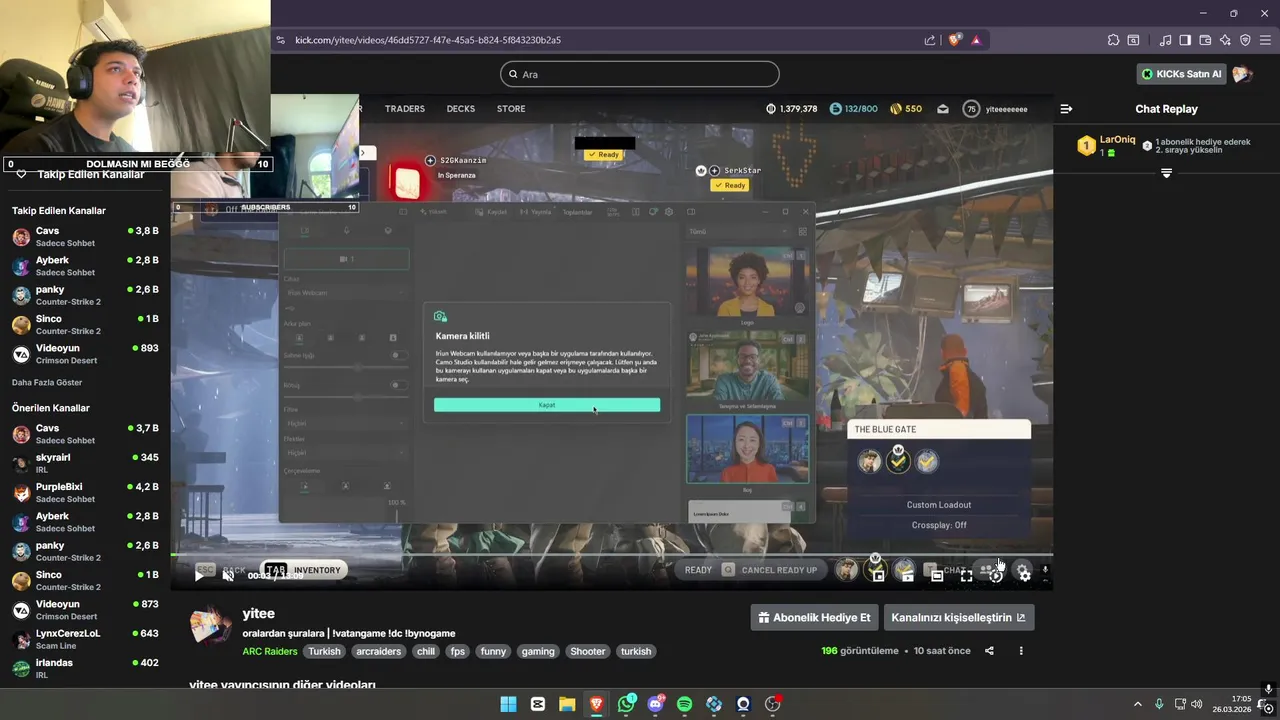Select the funny tag

point(493,651)
